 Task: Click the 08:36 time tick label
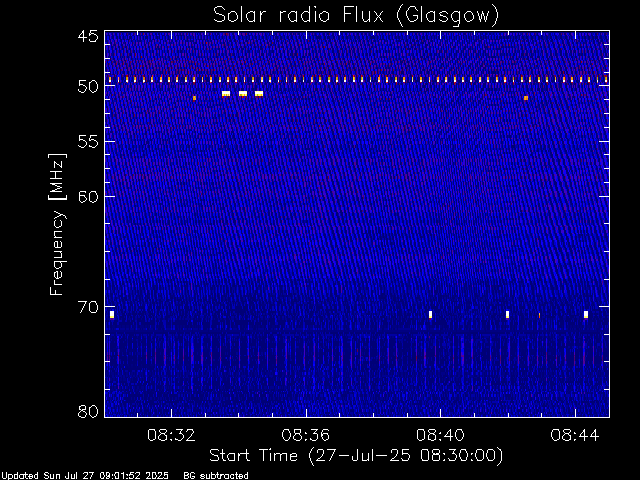tap(306, 435)
